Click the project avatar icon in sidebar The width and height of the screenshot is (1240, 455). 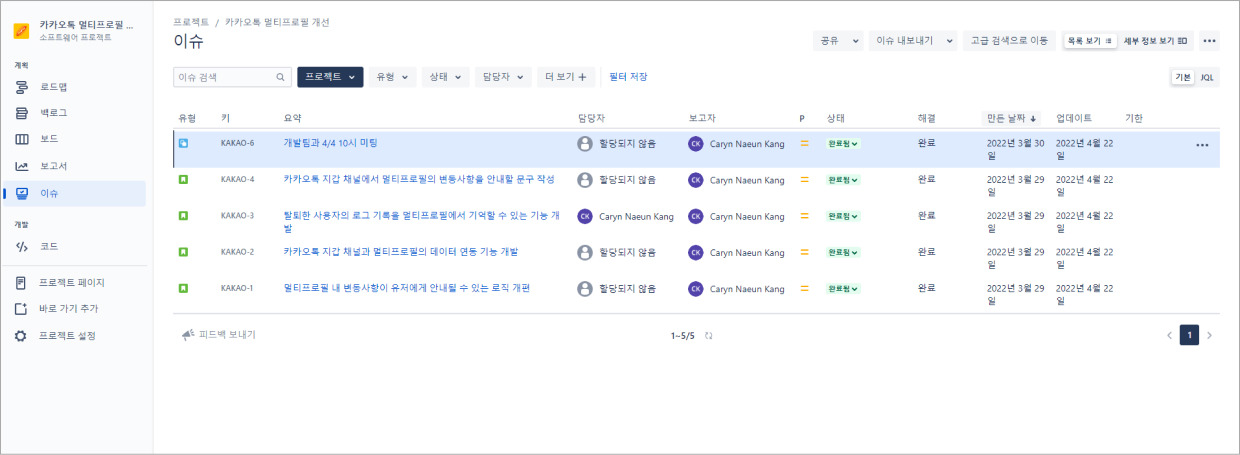point(21,30)
